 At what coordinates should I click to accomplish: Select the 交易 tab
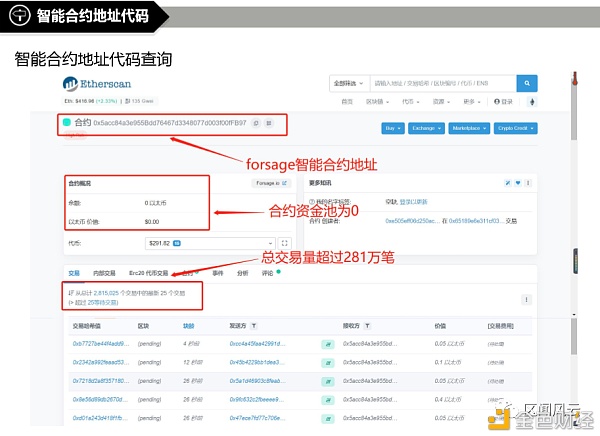pos(74,273)
